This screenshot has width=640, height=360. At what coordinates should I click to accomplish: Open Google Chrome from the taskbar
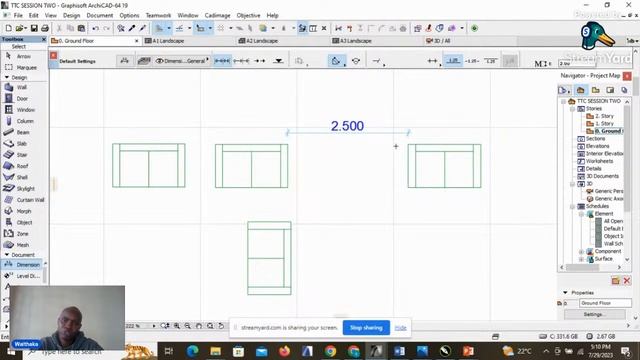(x=330, y=351)
